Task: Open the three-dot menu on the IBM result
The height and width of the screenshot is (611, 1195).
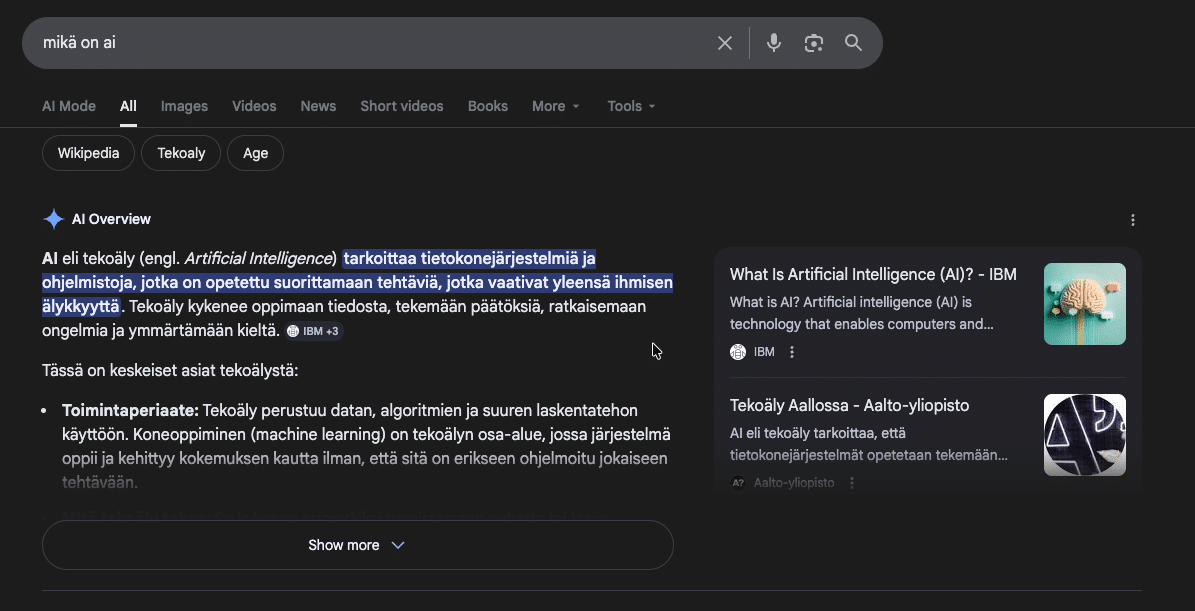Action: [x=791, y=351]
